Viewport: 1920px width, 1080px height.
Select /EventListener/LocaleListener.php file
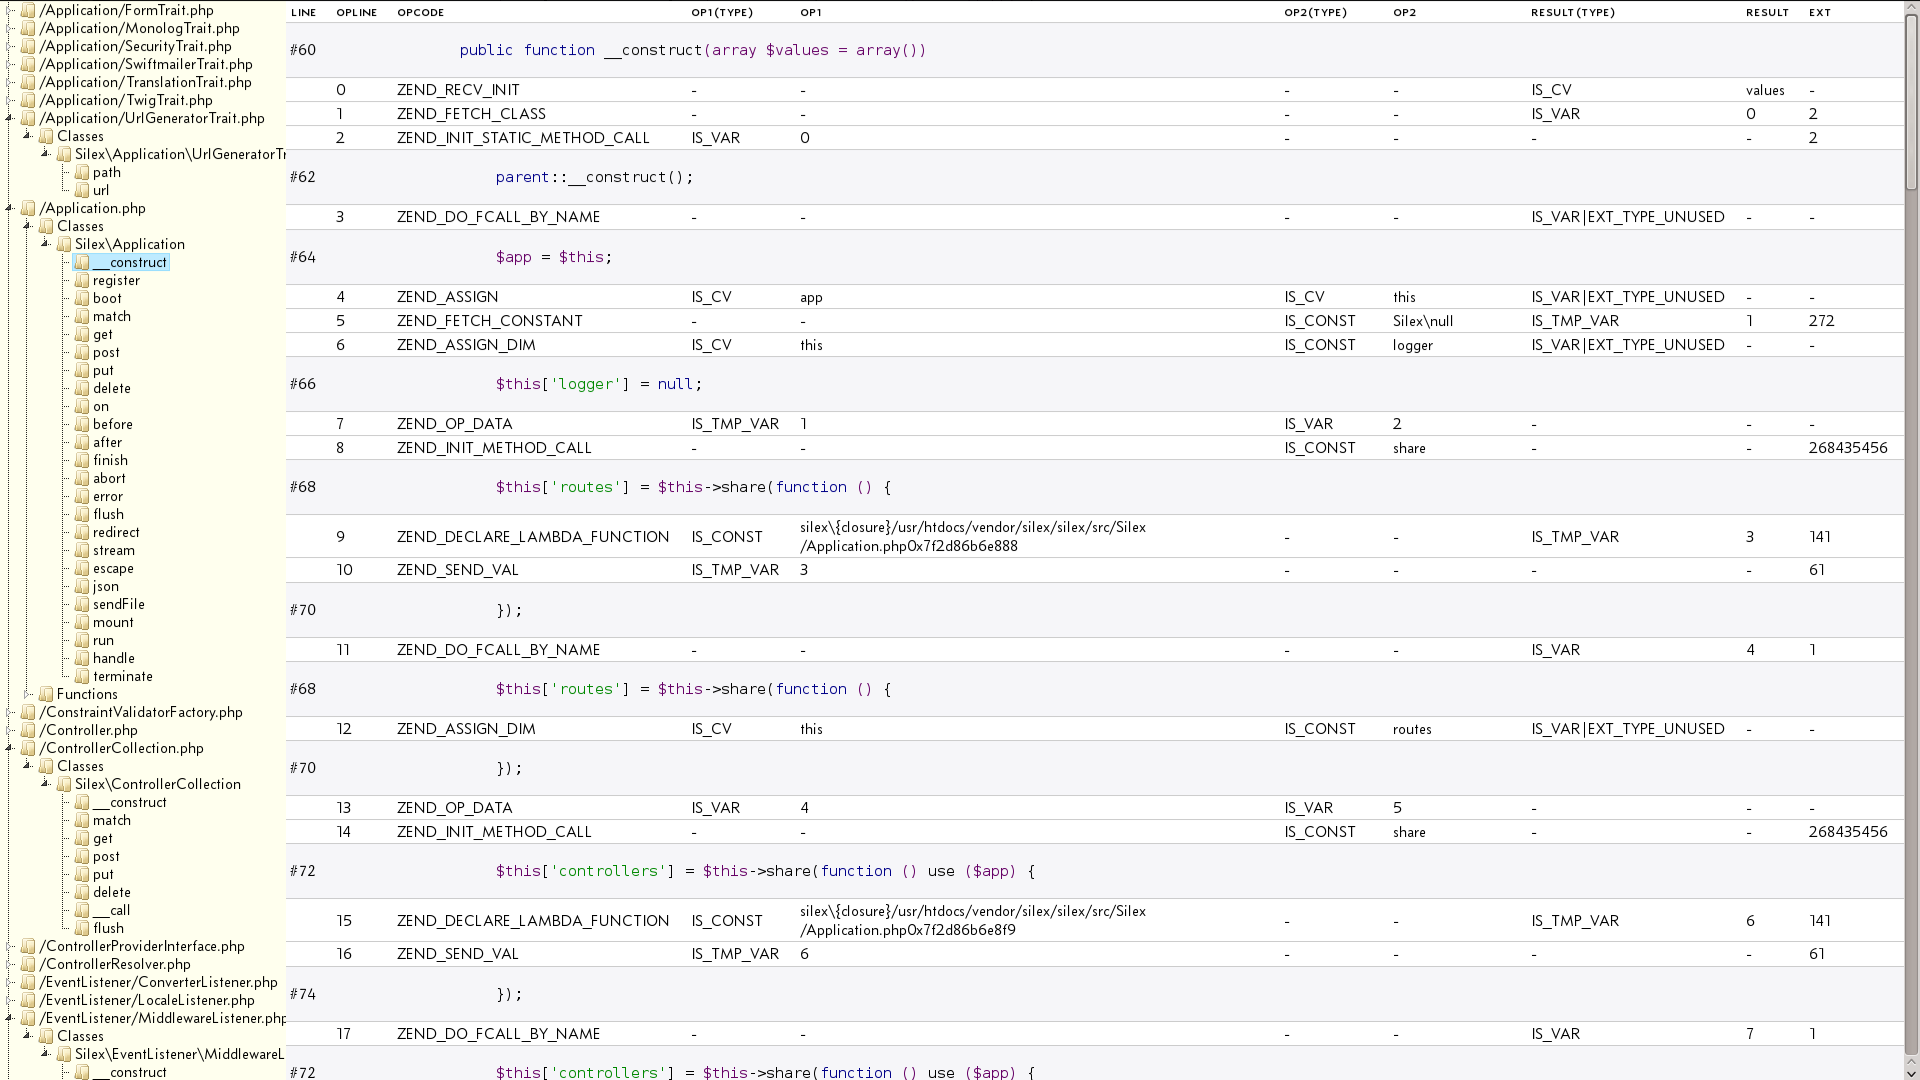coord(146,1001)
